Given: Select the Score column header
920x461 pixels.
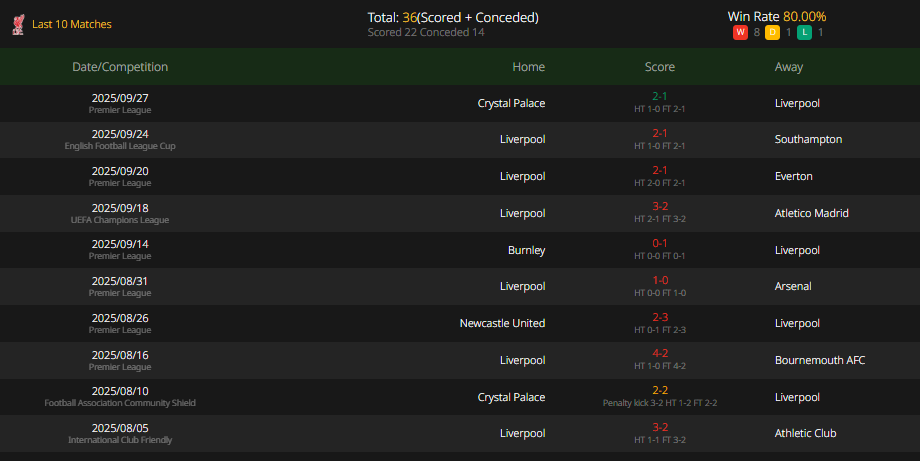Looking at the screenshot, I should click(x=660, y=67).
